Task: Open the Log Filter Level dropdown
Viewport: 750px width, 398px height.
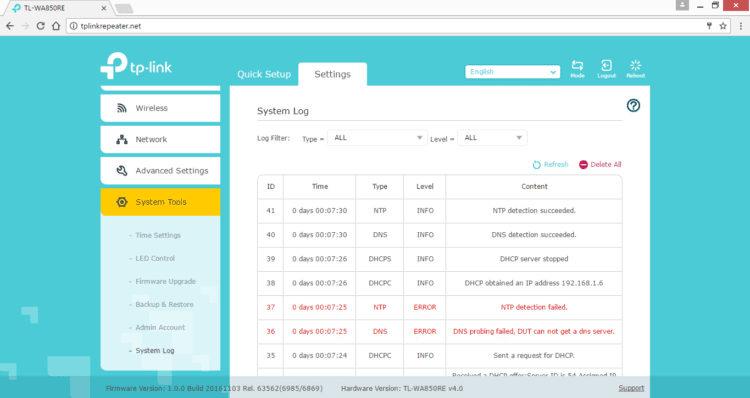Action: point(492,138)
